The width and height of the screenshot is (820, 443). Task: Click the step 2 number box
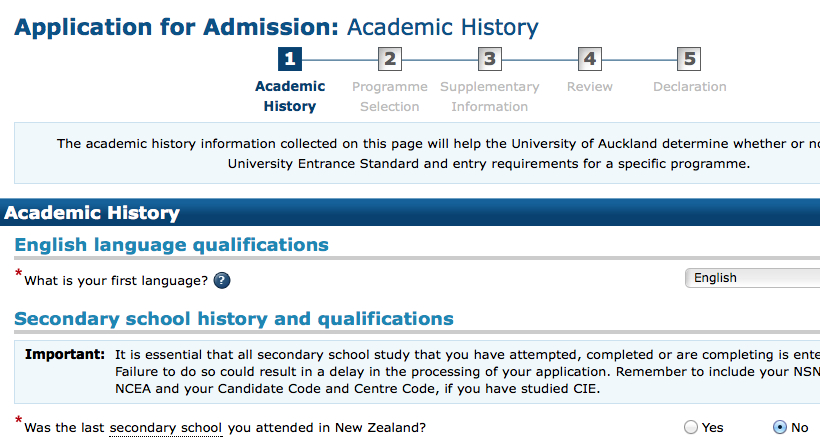click(390, 59)
